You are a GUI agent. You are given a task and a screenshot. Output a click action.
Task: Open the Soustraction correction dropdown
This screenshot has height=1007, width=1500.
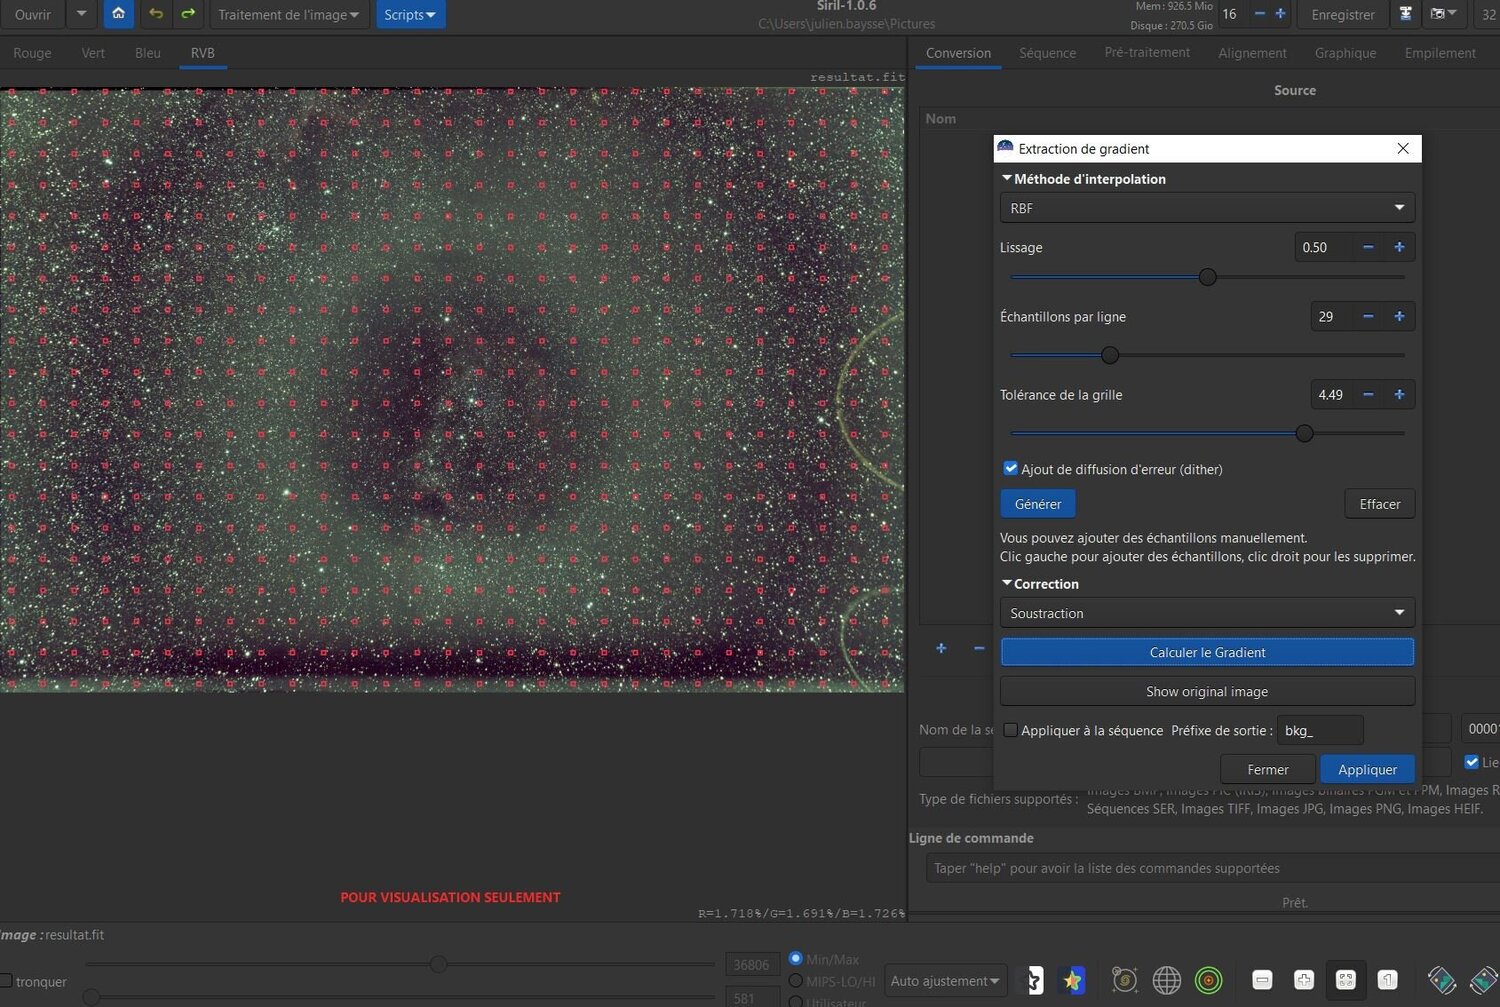click(x=1207, y=613)
